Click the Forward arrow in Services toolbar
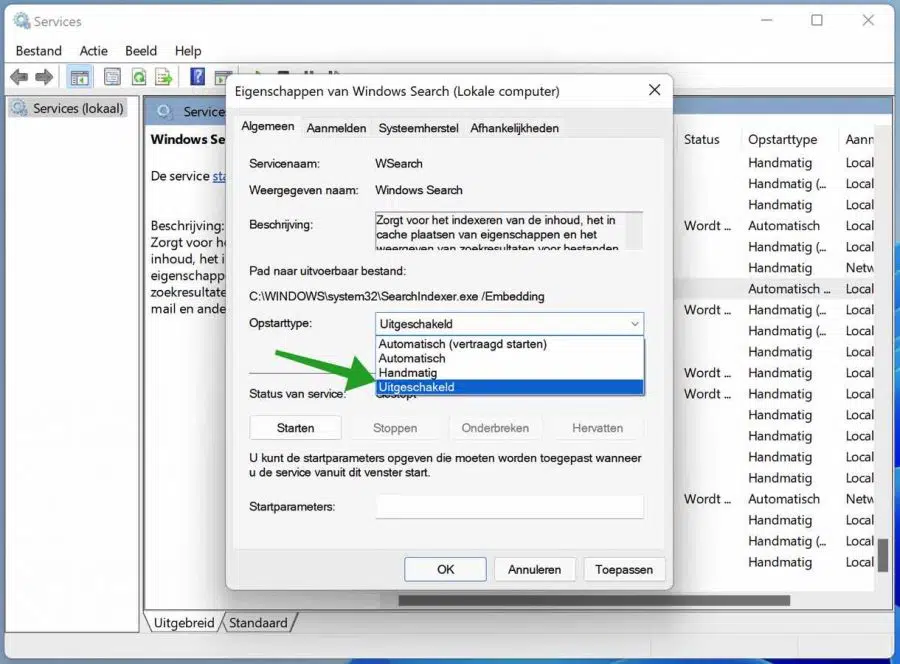This screenshot has width=900, height=664. click(x=44, y=76)
